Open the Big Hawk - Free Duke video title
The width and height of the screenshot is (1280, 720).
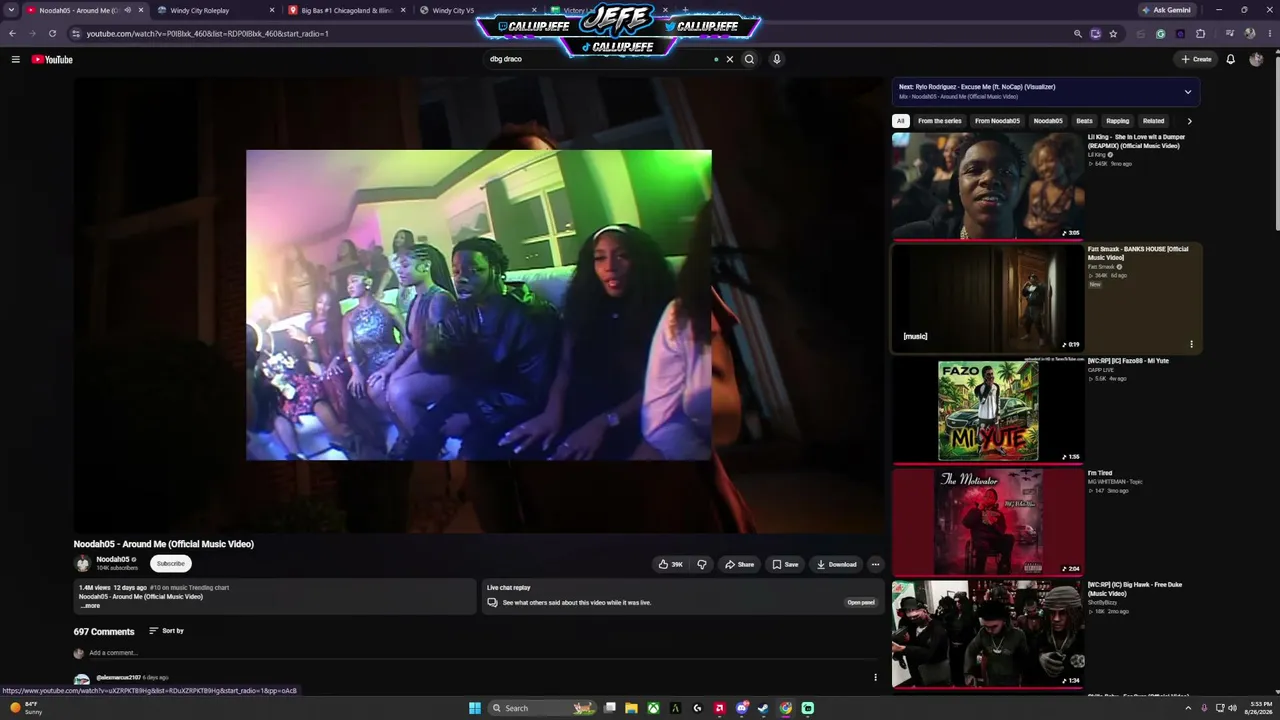tap(1135, 589)
